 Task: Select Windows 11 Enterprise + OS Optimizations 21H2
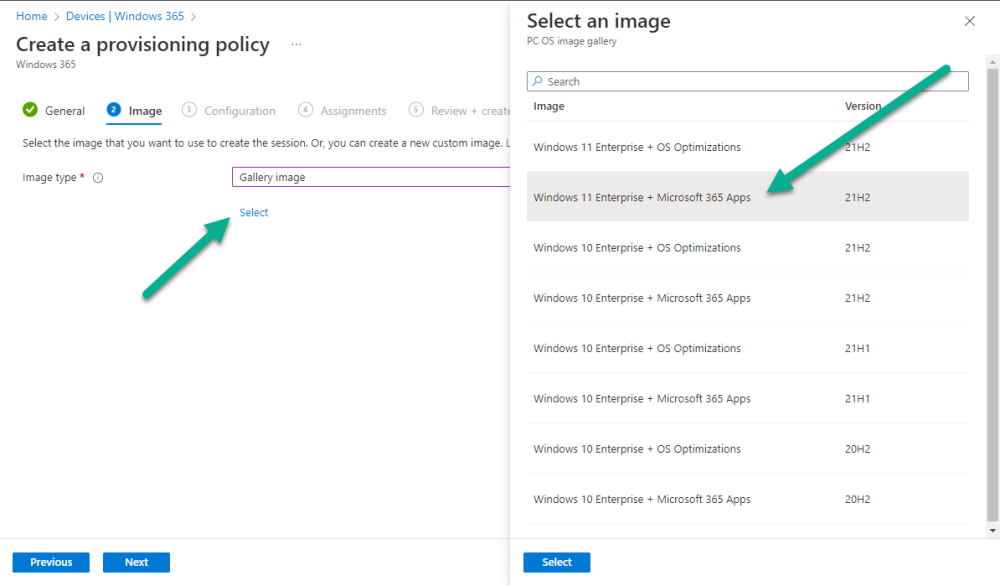(x=747, y=147)
